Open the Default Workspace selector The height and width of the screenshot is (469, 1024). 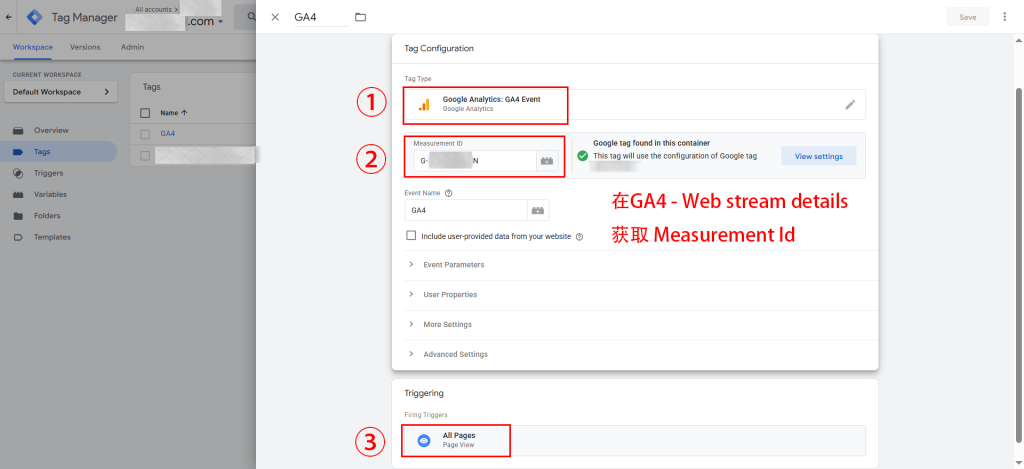click(x=61, y=92)
